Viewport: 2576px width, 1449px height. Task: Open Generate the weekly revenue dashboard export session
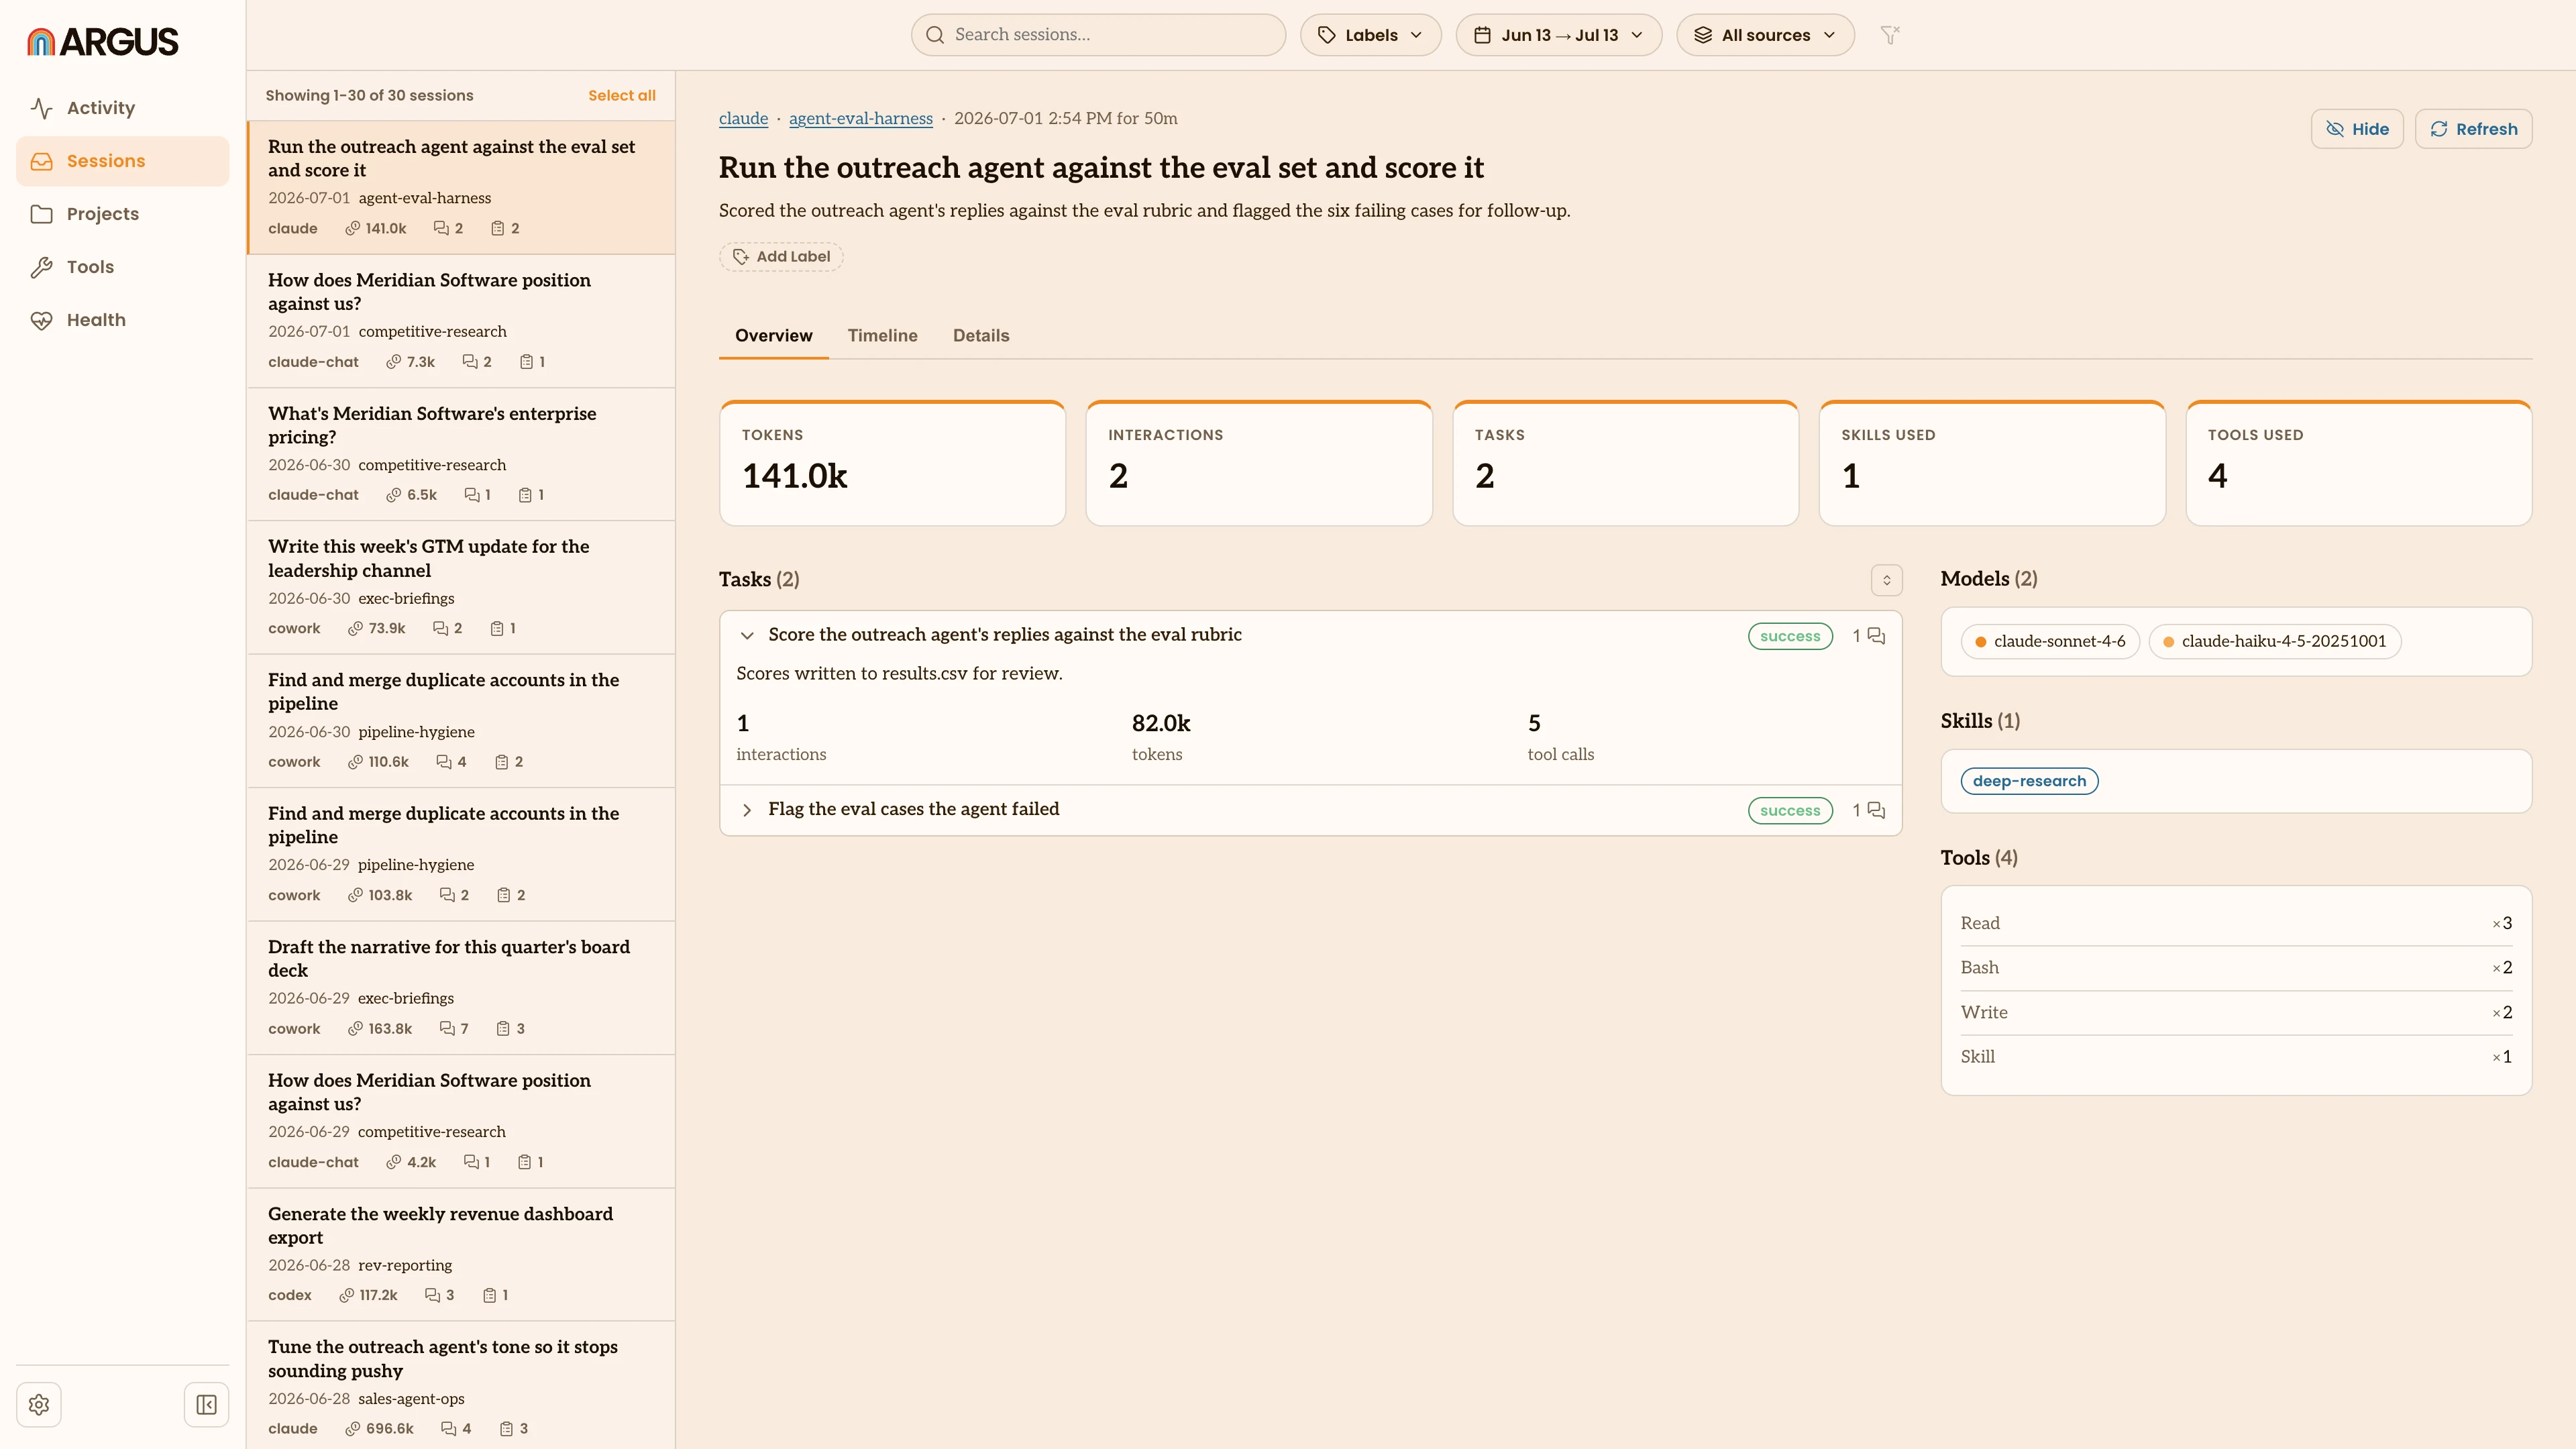coord(461,1254)
